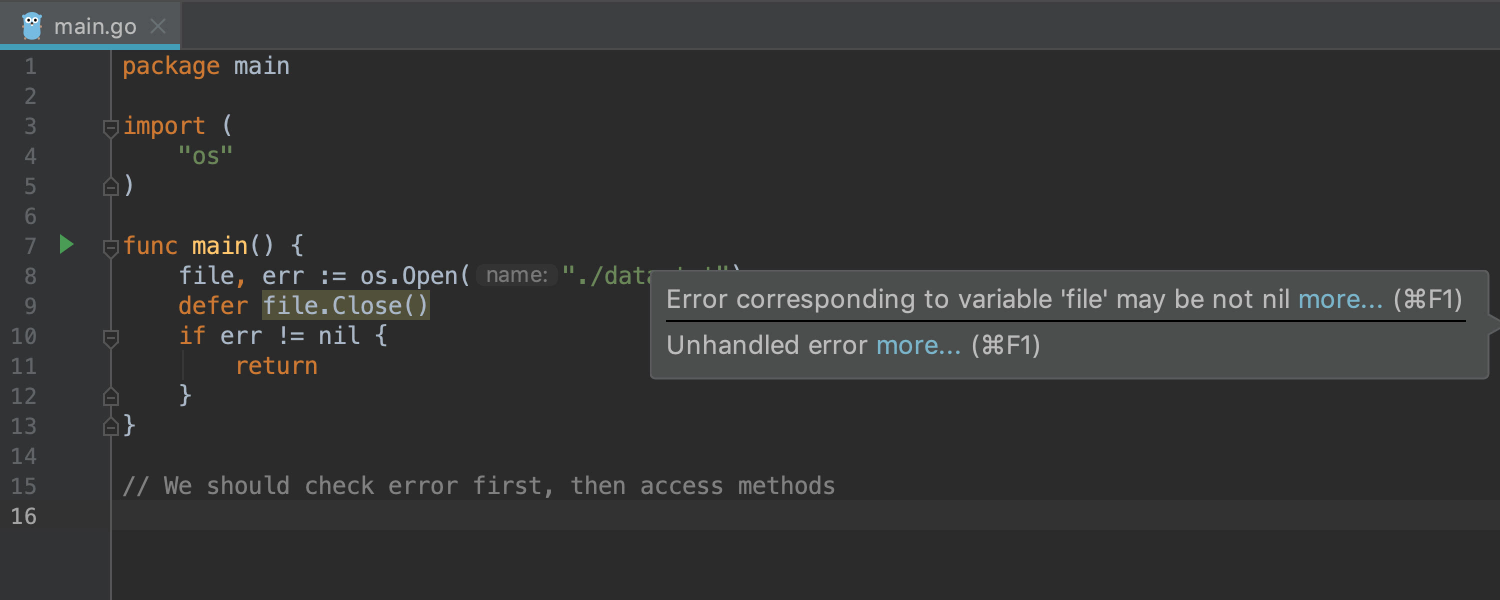1500x600 pixels.
Task: Close the main.go editor tab
Action: pos(158,26)
